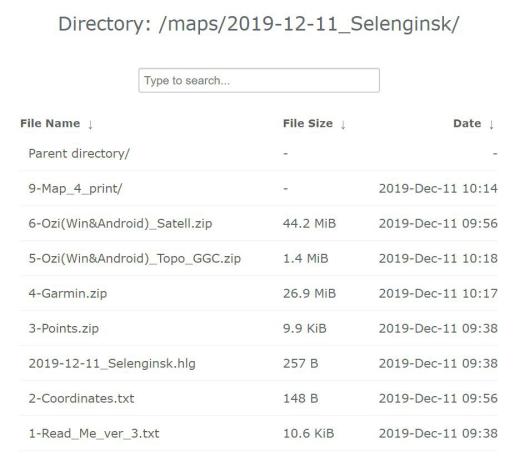Image resolution: width=520 pixels, height=456 pixels.
Task: Sort by the File Name column header
Action: pos(50,123)
